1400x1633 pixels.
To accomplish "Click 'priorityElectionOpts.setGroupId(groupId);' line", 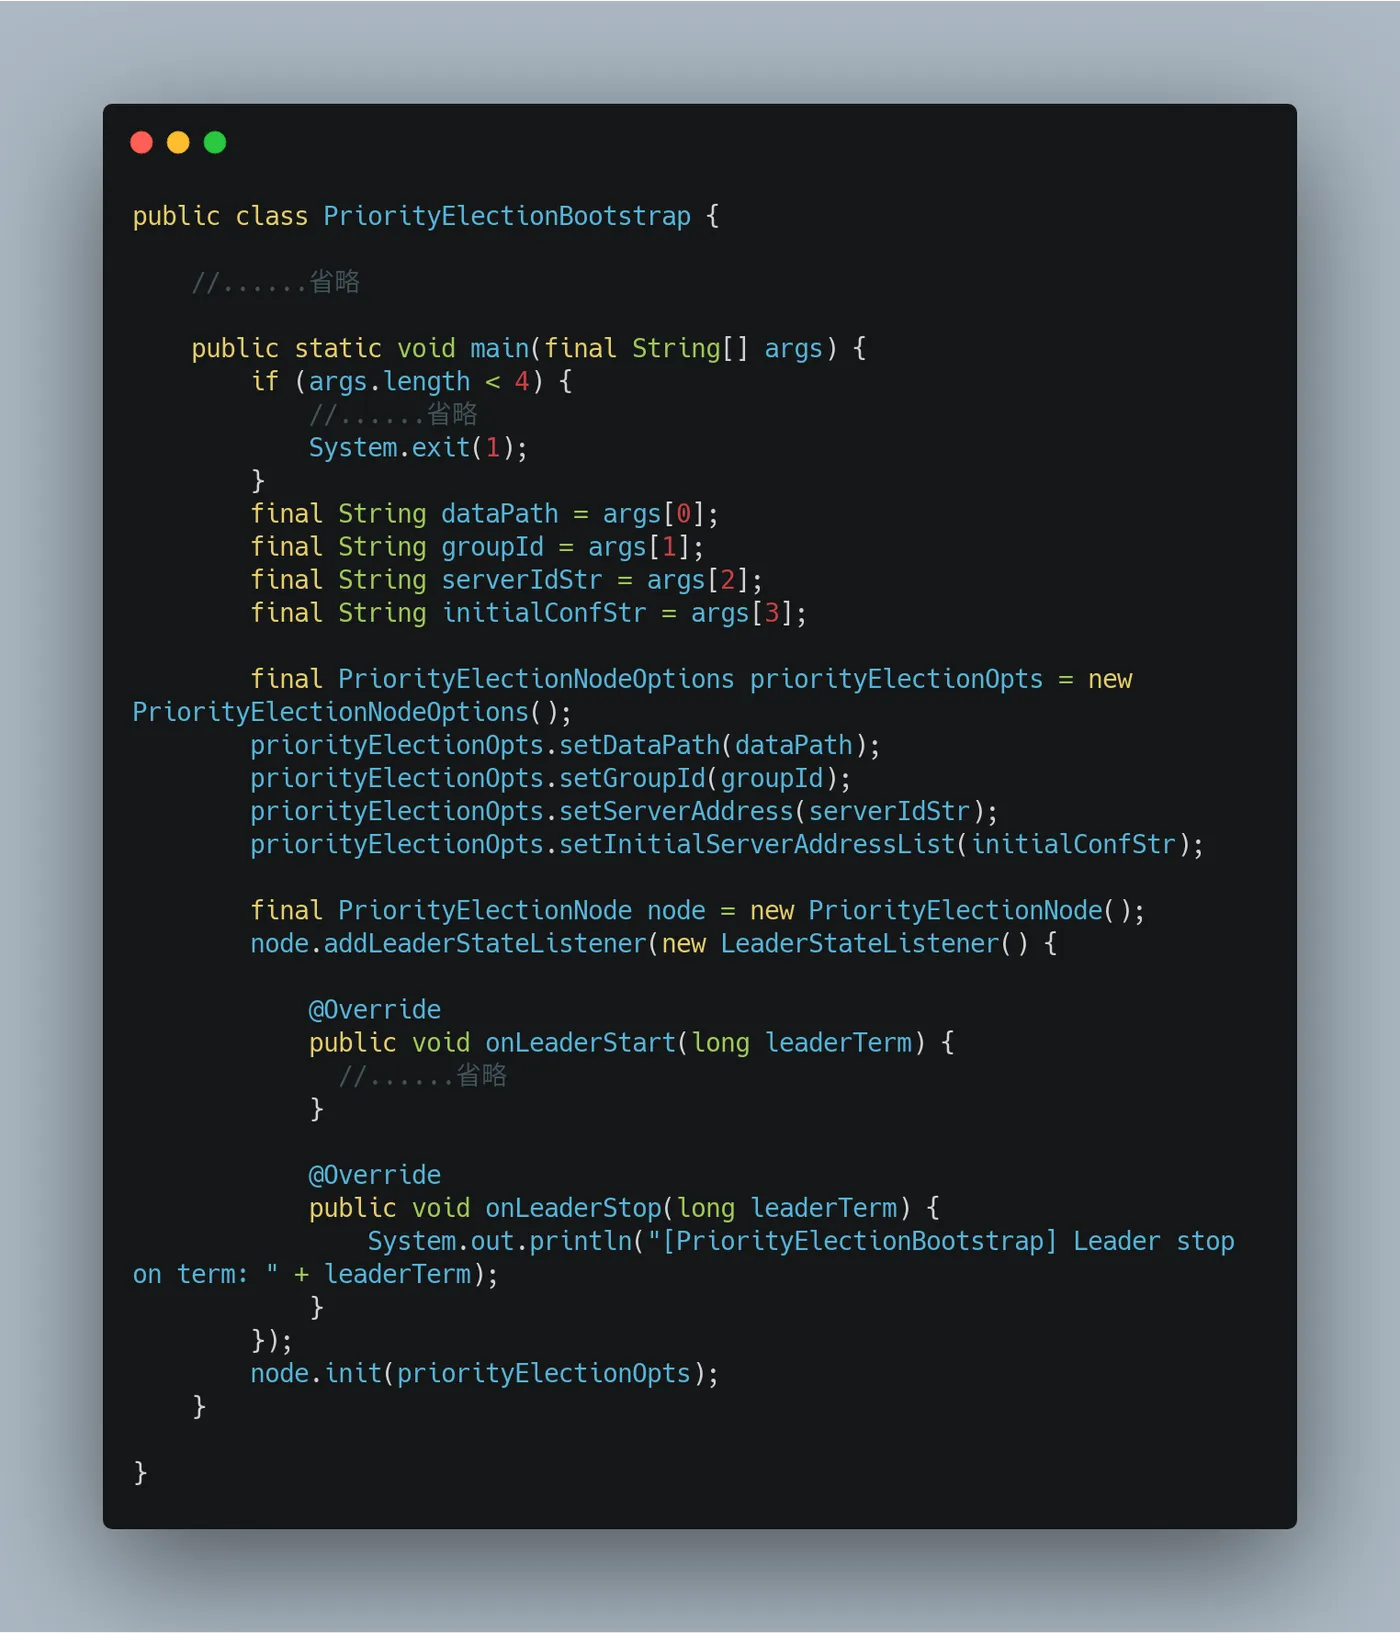I will coord(550,778).
